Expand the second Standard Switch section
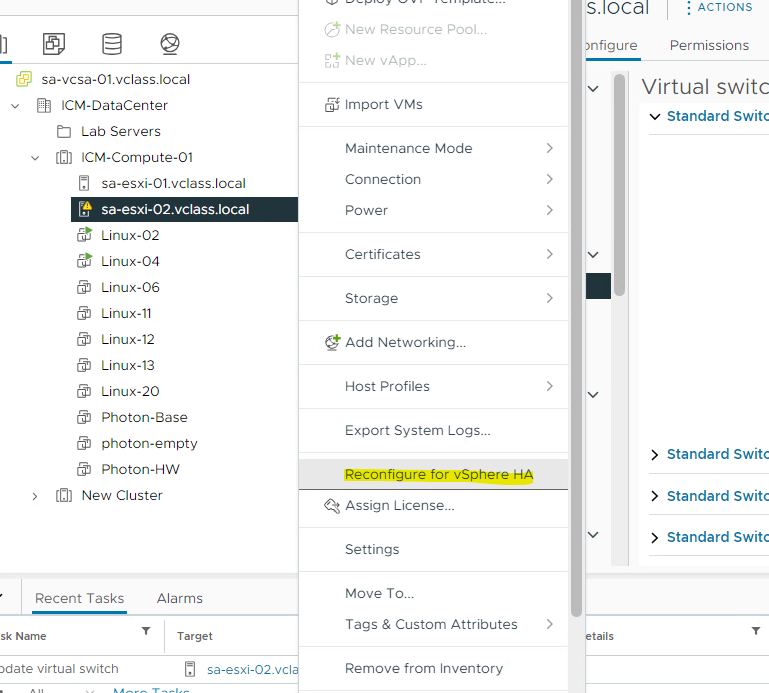Image resolution: width=769 pixels, height=693 pixels. pyautogui.click(x=654, y=455)
